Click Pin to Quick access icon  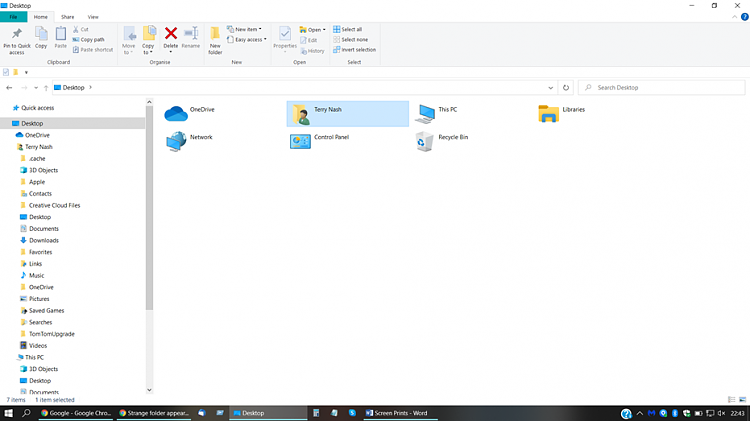click(16, 37)
